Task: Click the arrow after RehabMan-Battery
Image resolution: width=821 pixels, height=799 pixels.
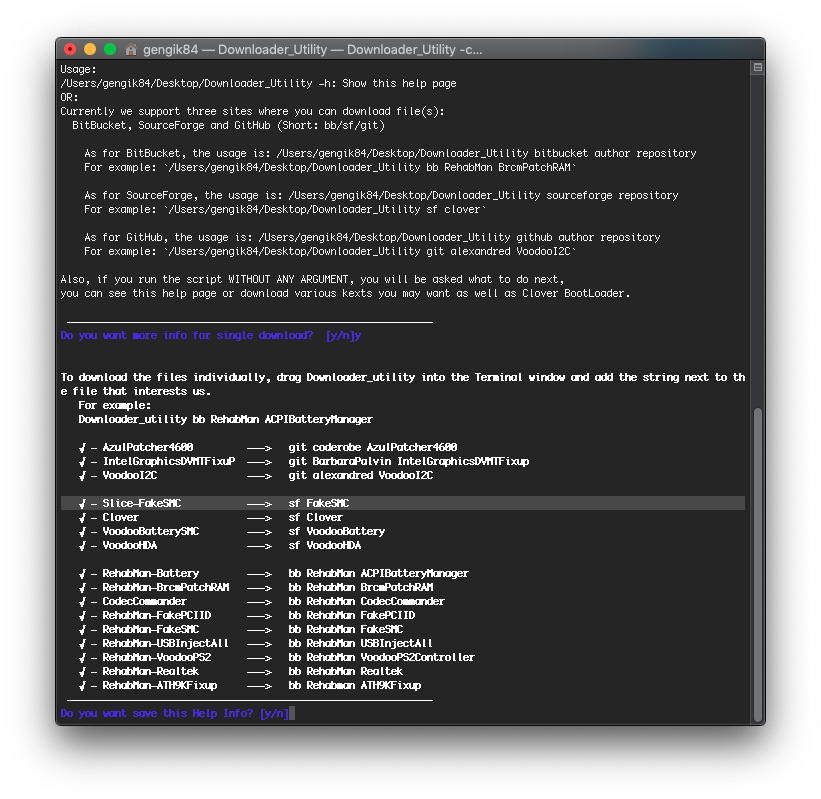Action: [259, 574]
